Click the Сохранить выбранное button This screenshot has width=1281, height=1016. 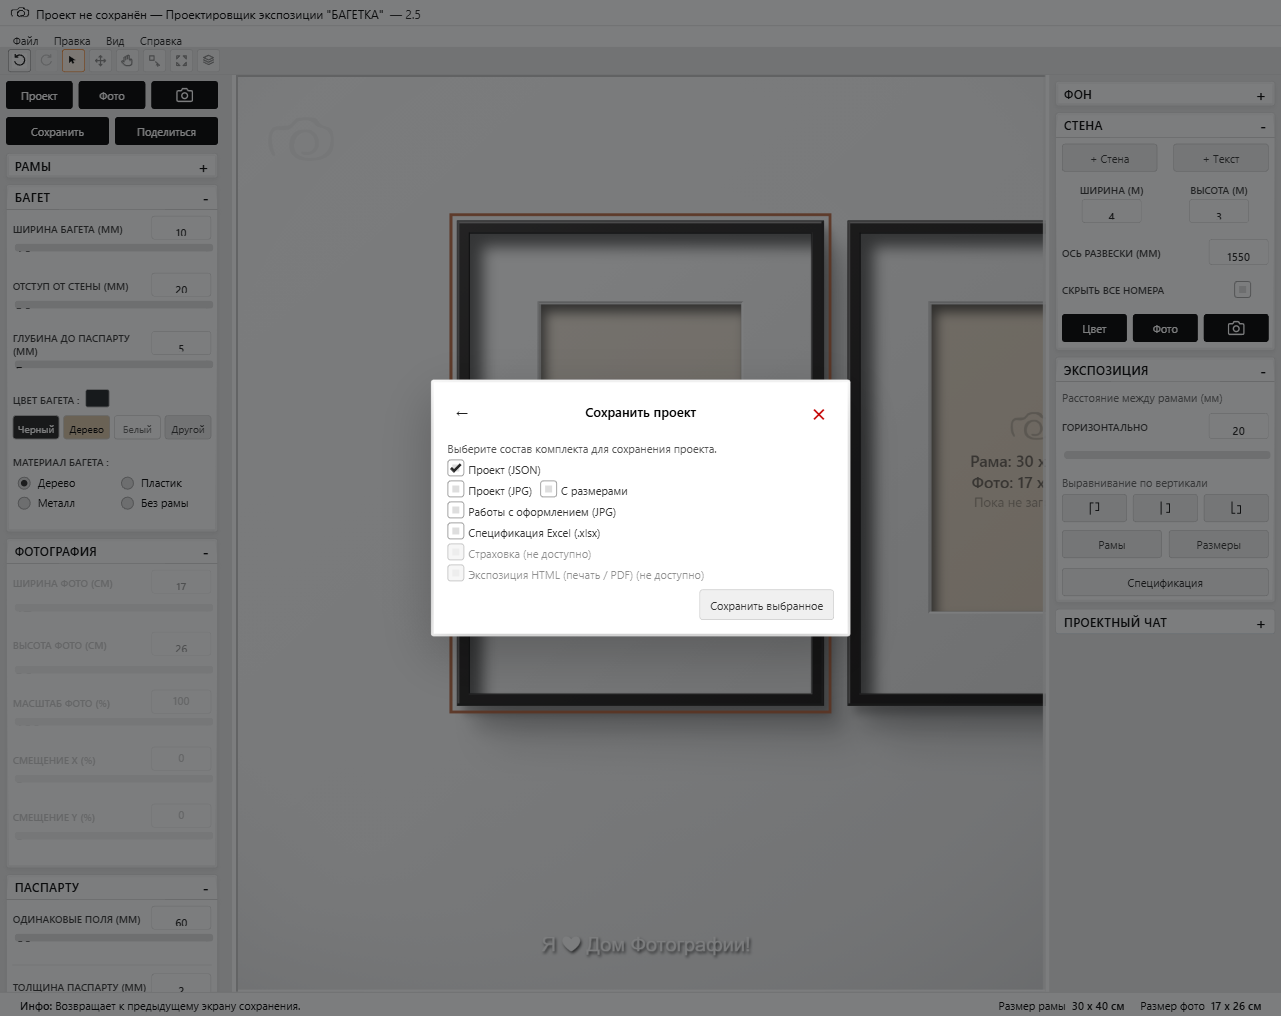(x=766, y=605)
